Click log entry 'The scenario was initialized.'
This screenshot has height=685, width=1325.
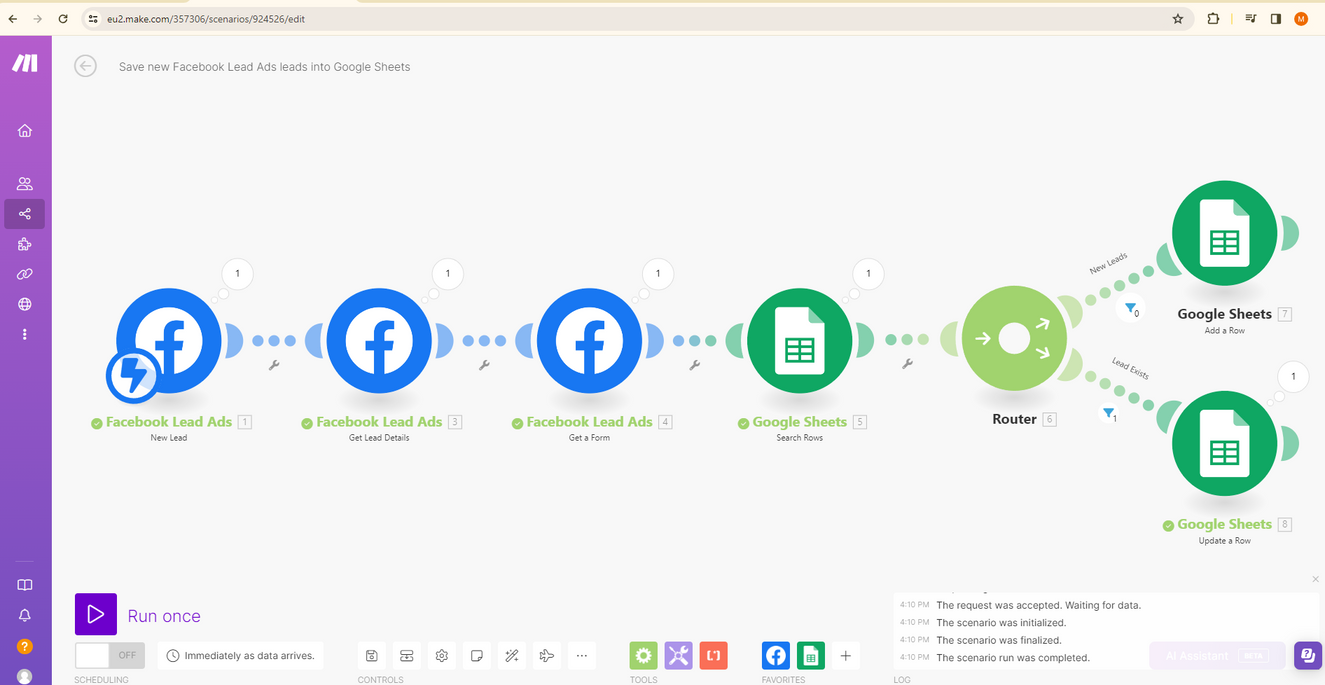(1001, 623)
